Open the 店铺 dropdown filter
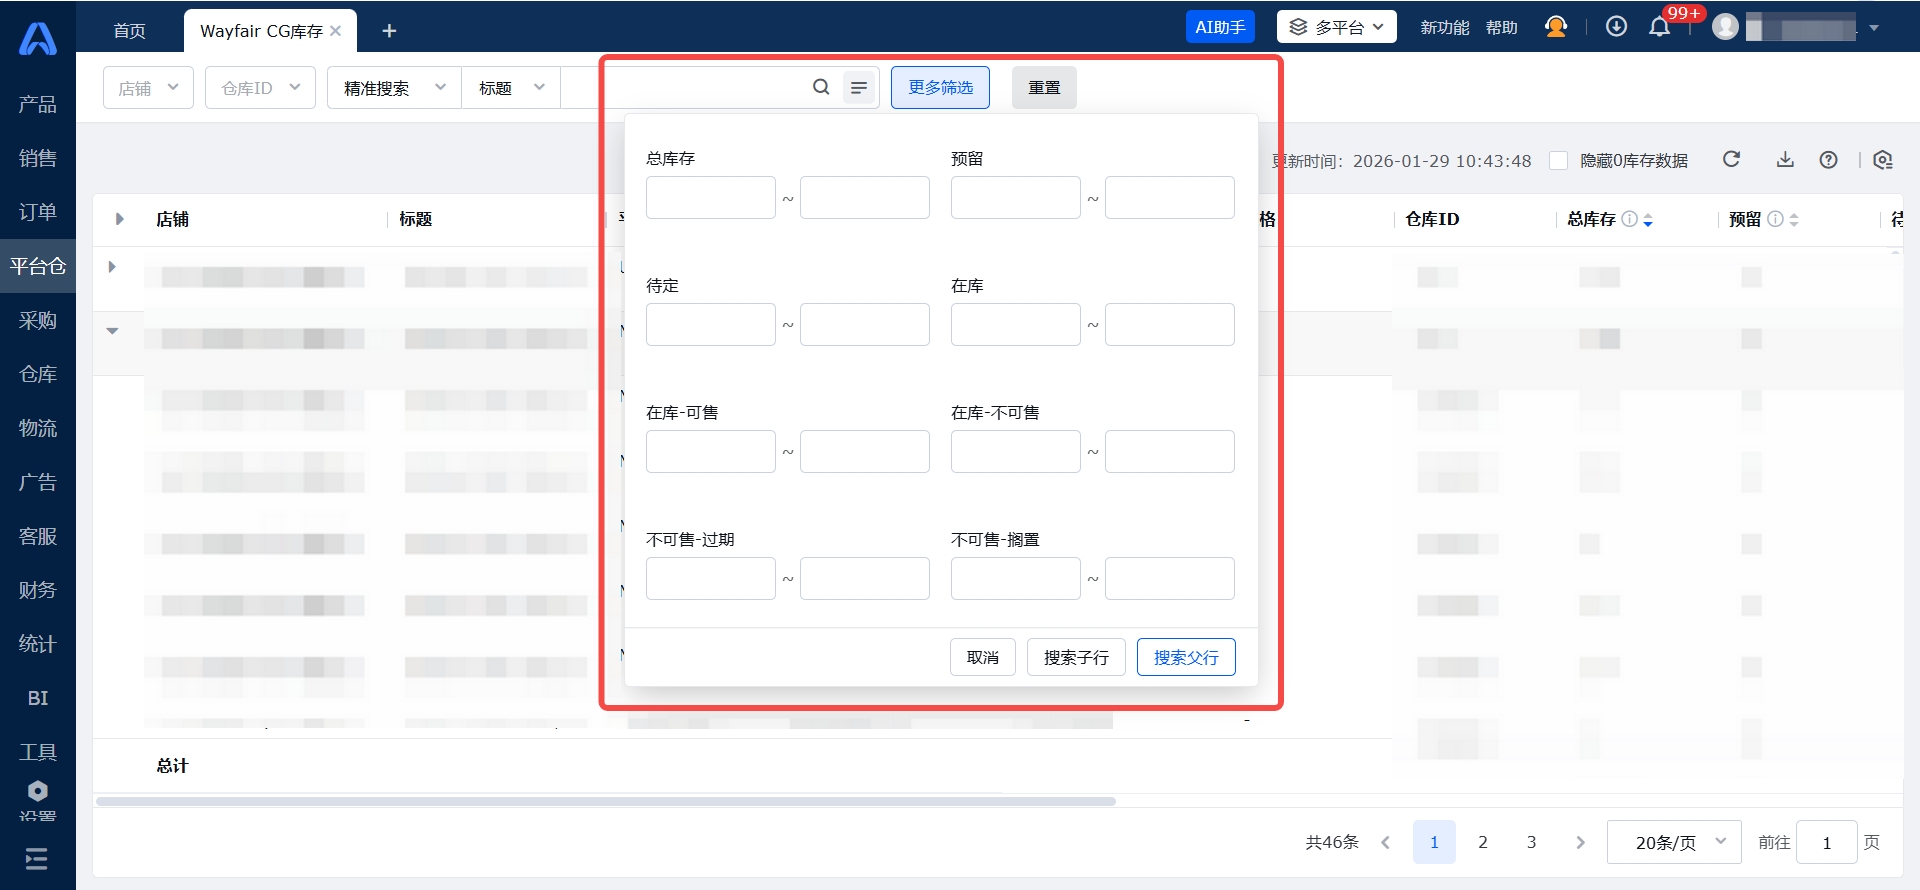 coord(148,88)
